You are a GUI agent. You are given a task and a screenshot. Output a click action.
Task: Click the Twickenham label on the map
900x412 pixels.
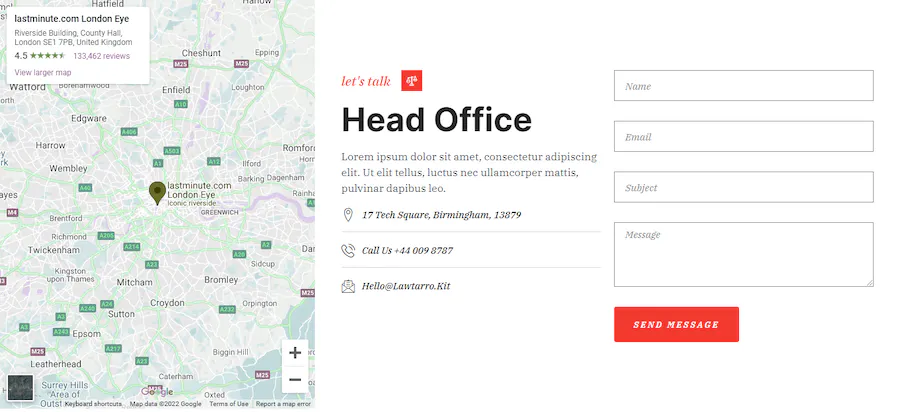point(54,251)
